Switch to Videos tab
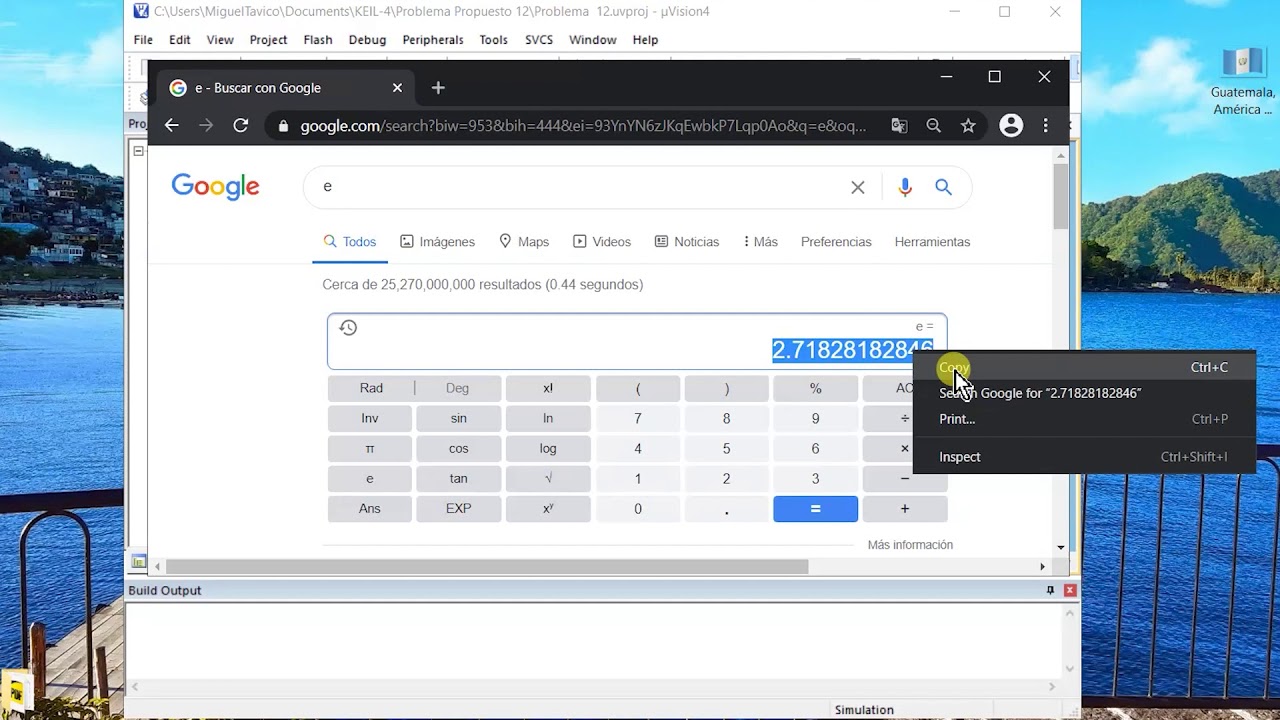Viewport: 1280px width, 720px height. [602, 242]
